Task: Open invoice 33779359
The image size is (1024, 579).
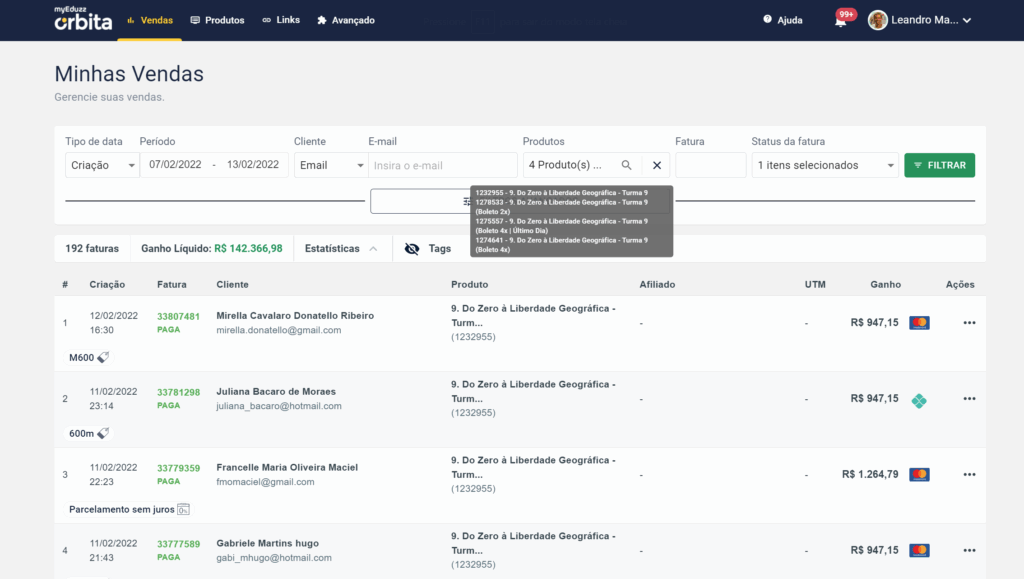Action: (178, 468)
